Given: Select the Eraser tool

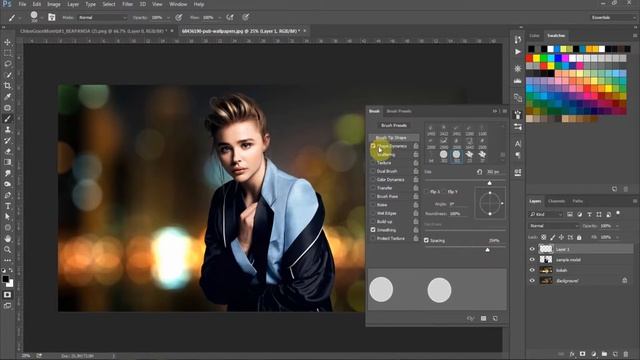Looking at the screenshot, I should coord(7,151).
